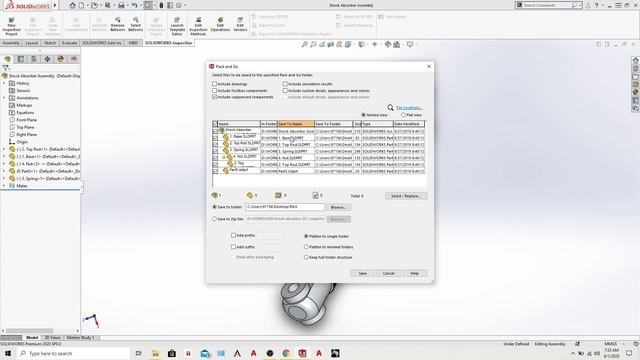The height and width of the screenshot is (360, 640).
Task: Expand the Spring component in feature tree
Action: 4,178
